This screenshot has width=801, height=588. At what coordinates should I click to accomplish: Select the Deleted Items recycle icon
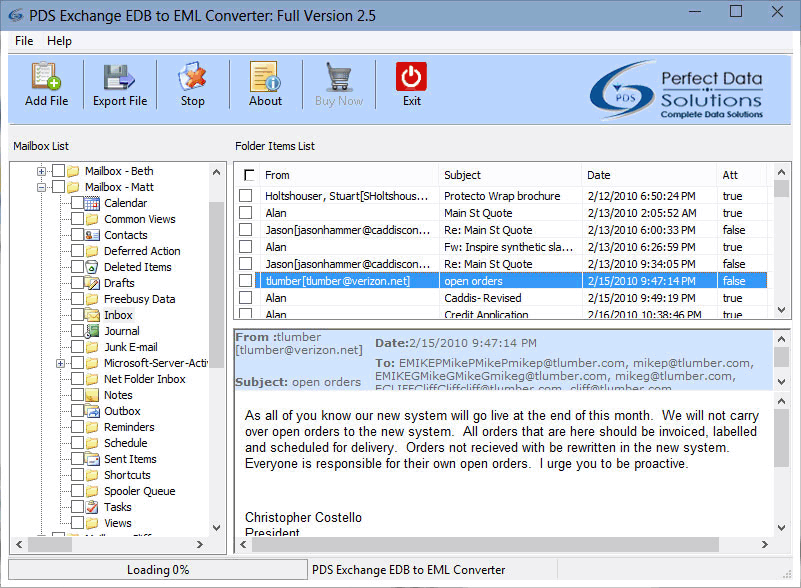click(x=92, y=267)
